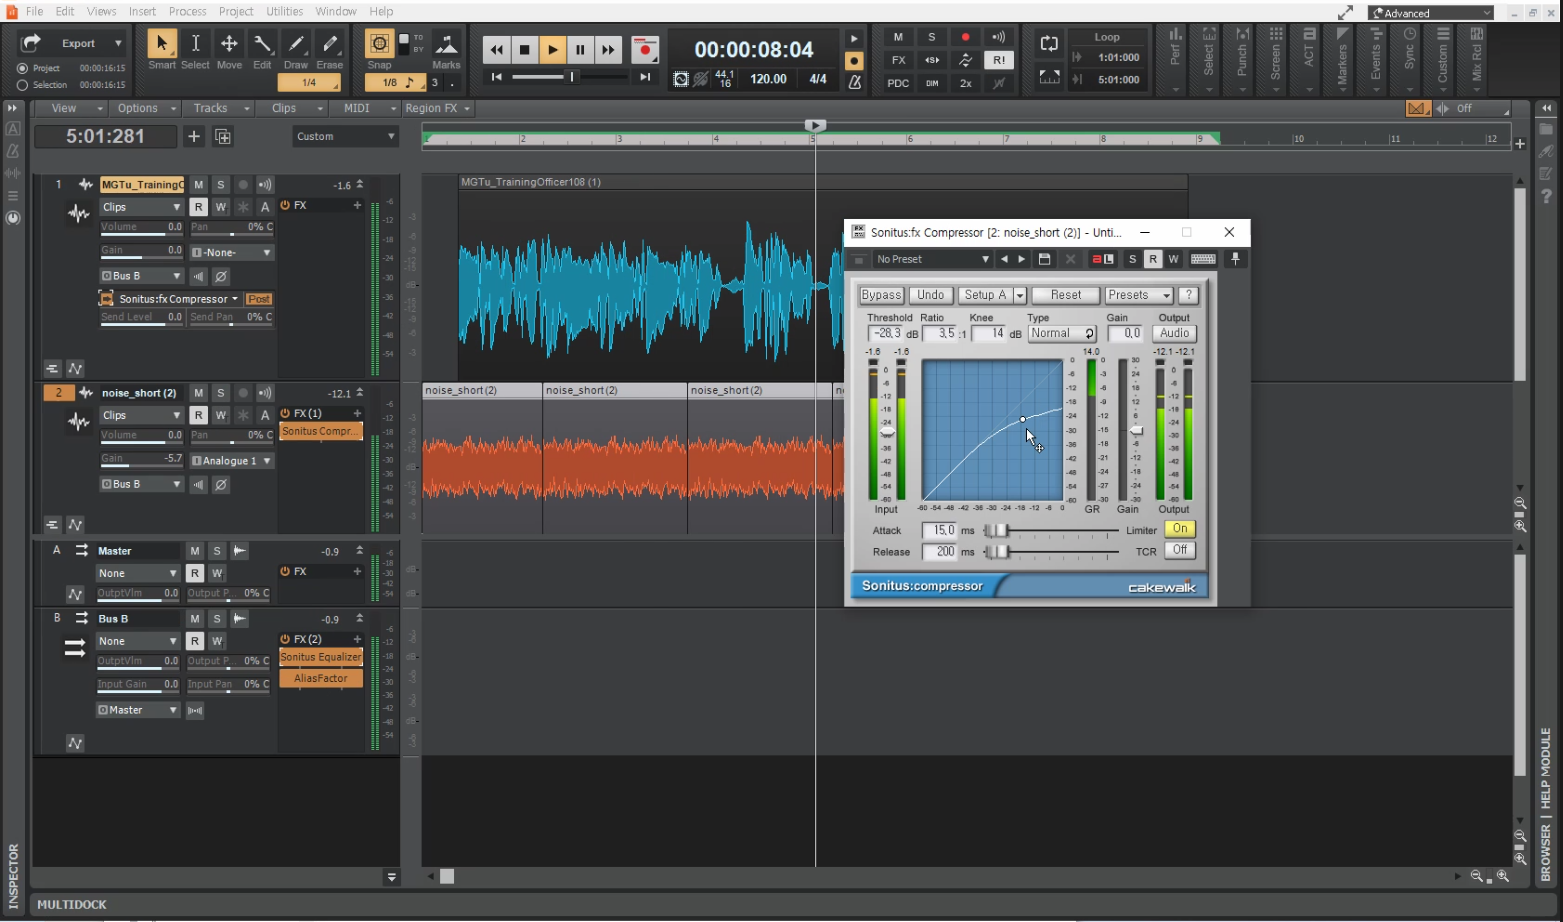The height and width of the screenshot is (922, 1563).
Task: Open the Utilities menu
Action: coord(284,11)
